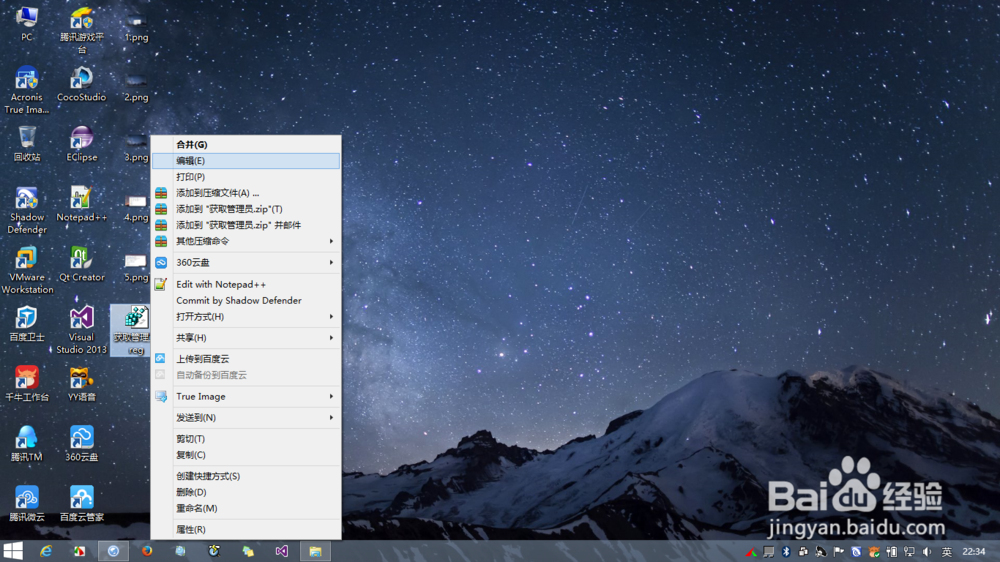The image size is (1000, 562).
Task: Select the CocoStudio desktop icon
Action: click(x=82, y=84)
